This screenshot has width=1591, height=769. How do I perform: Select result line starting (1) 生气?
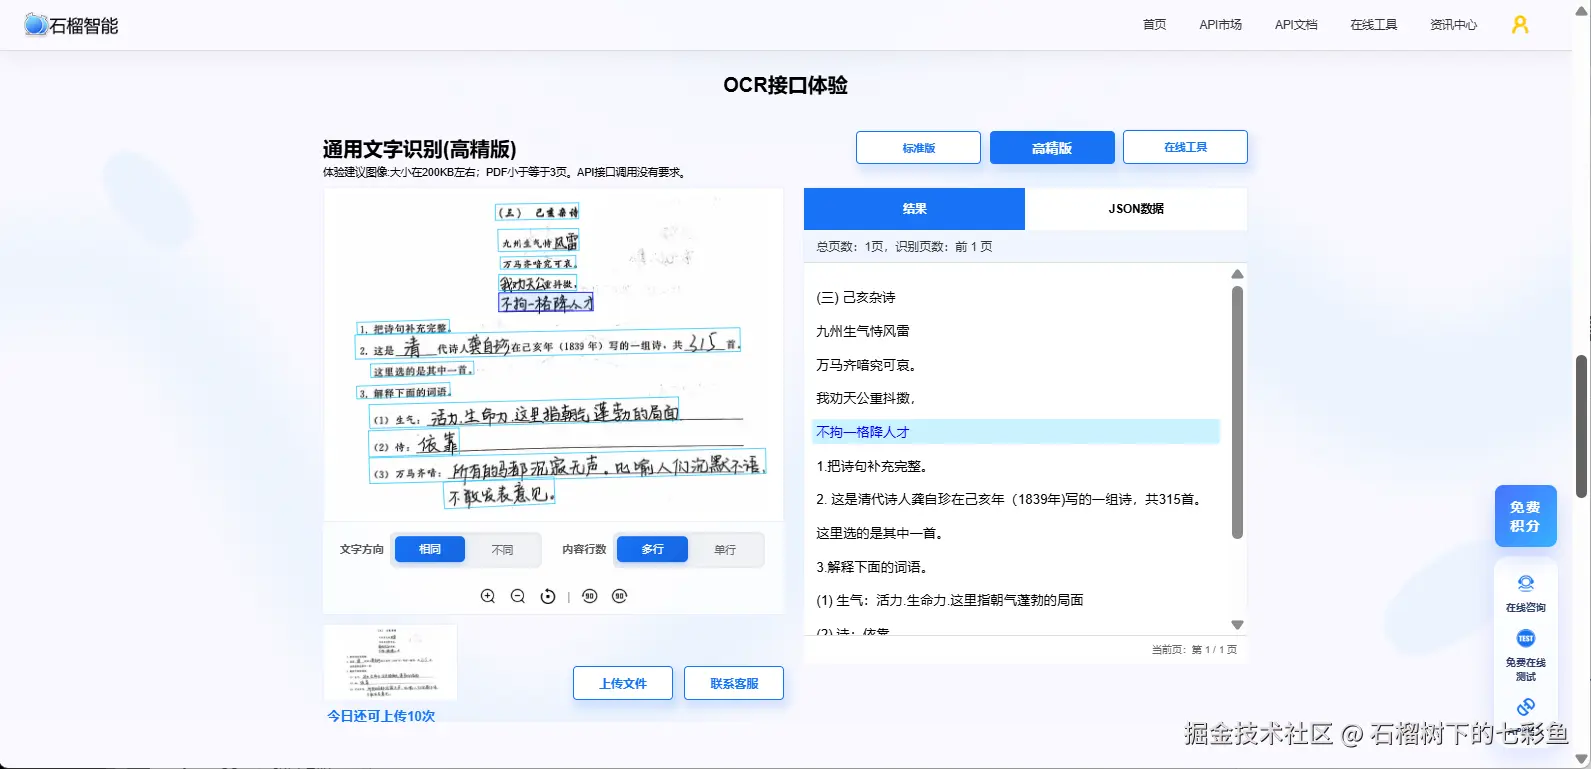point(1016,600)
